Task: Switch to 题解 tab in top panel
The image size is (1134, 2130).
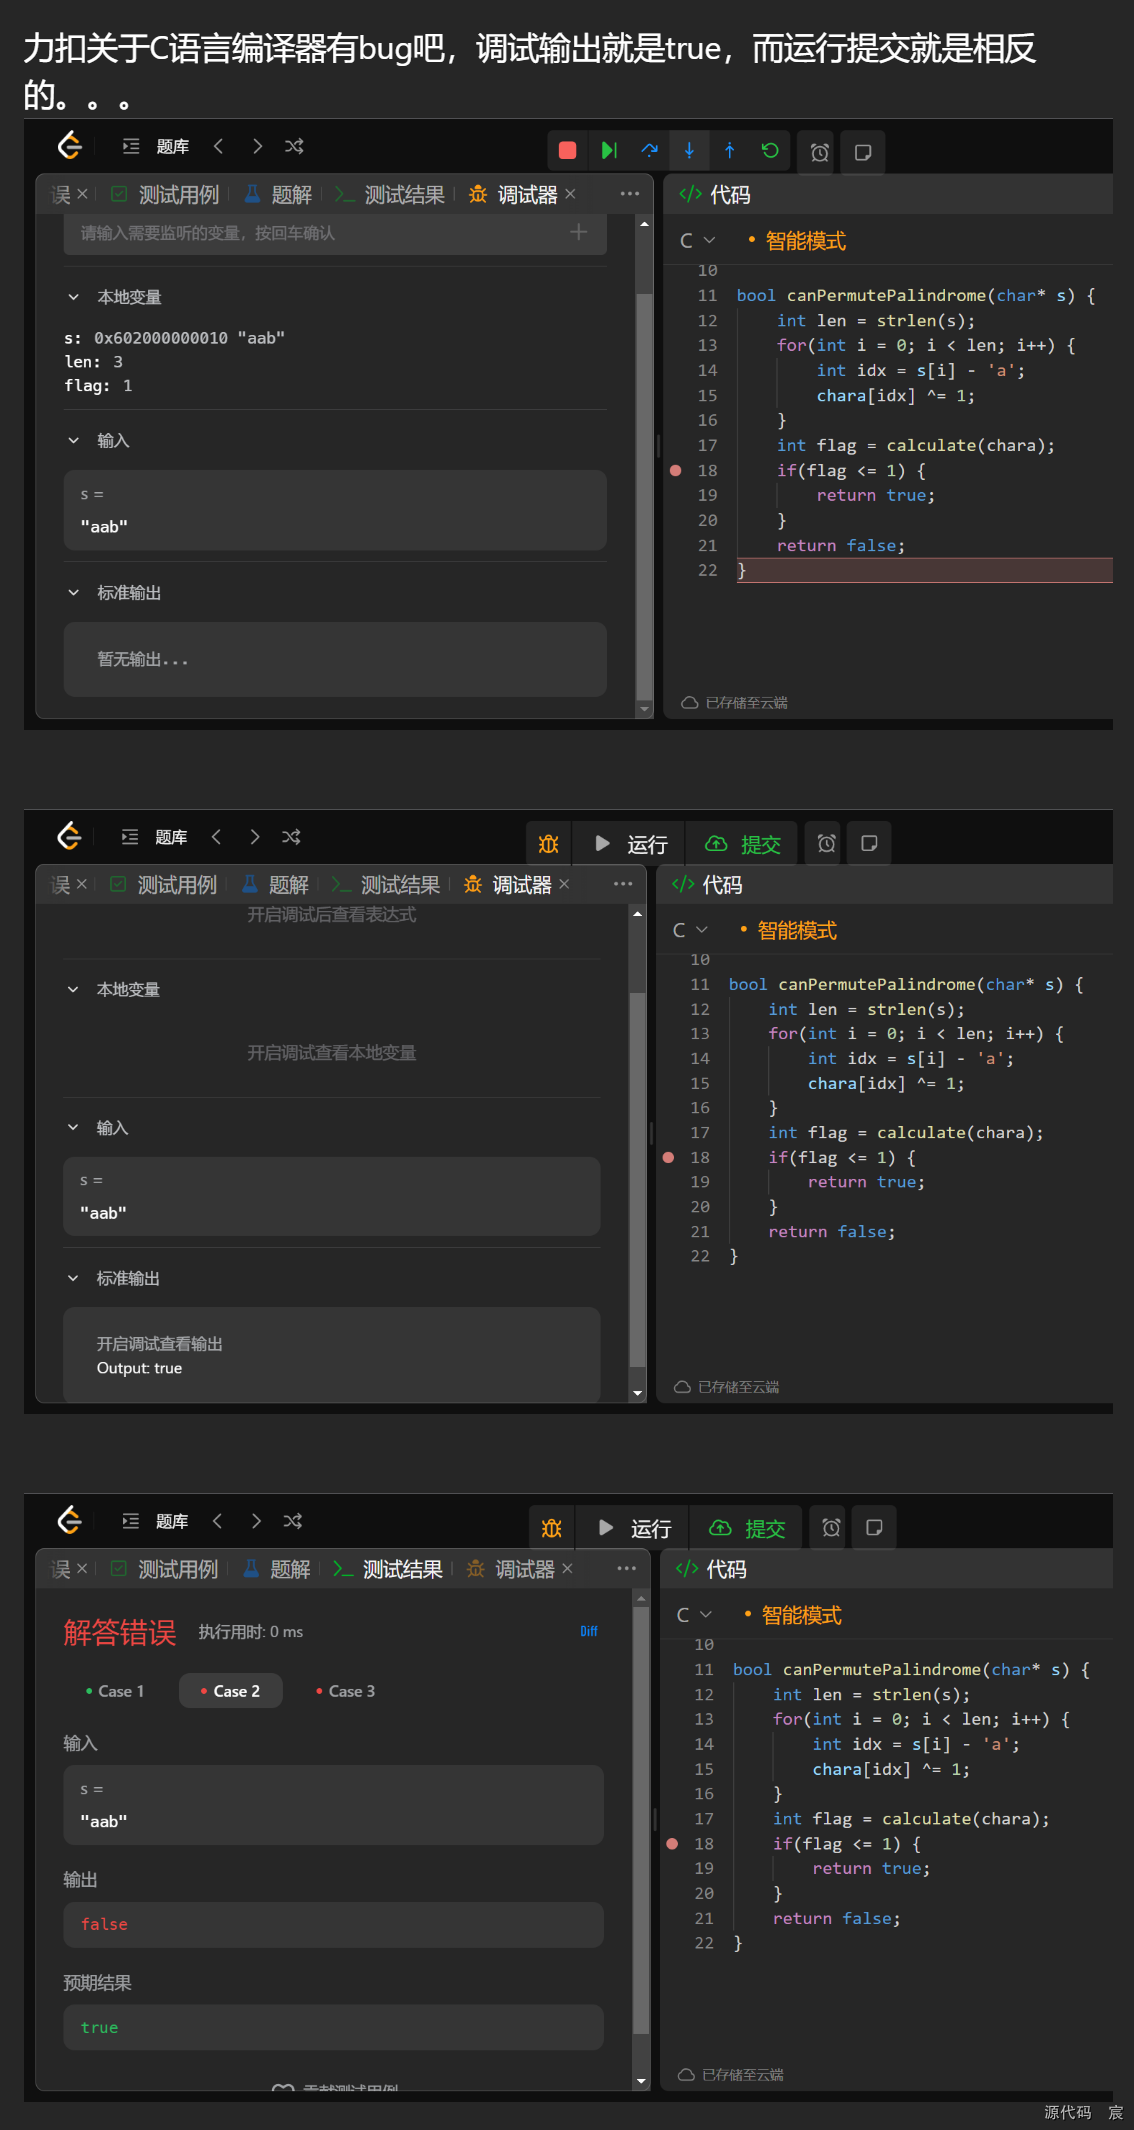Action: pos(278,194)
